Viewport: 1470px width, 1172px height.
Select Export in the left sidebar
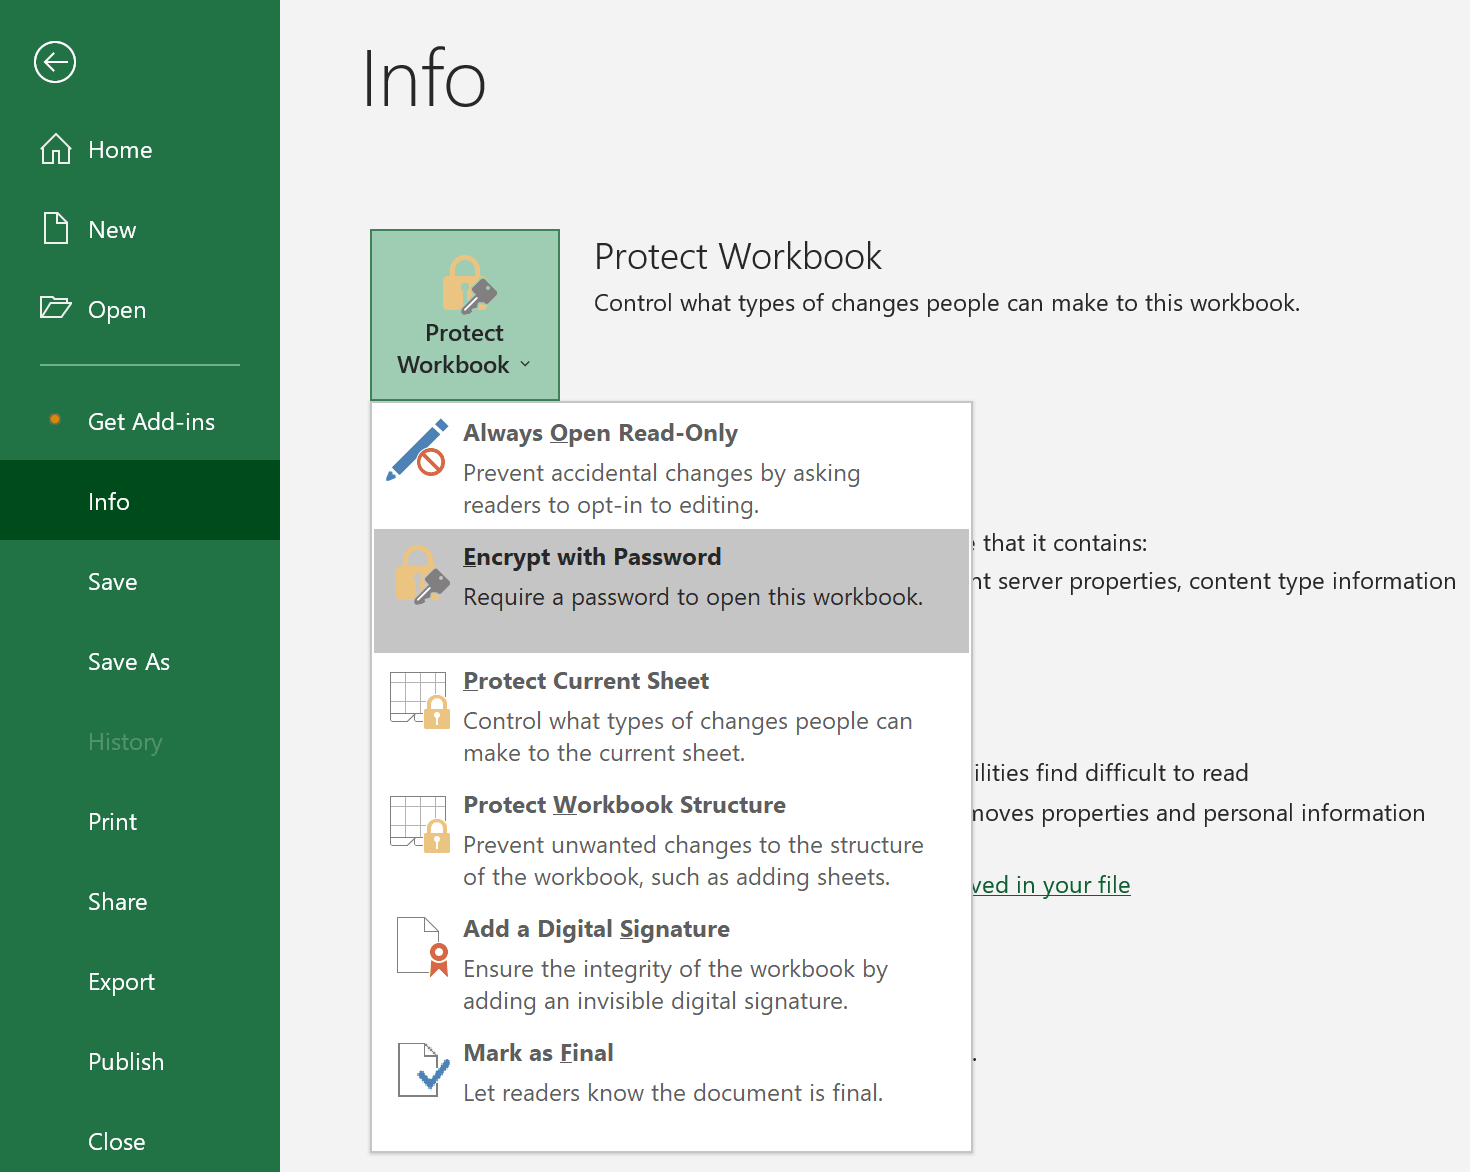tap(122, 982)
